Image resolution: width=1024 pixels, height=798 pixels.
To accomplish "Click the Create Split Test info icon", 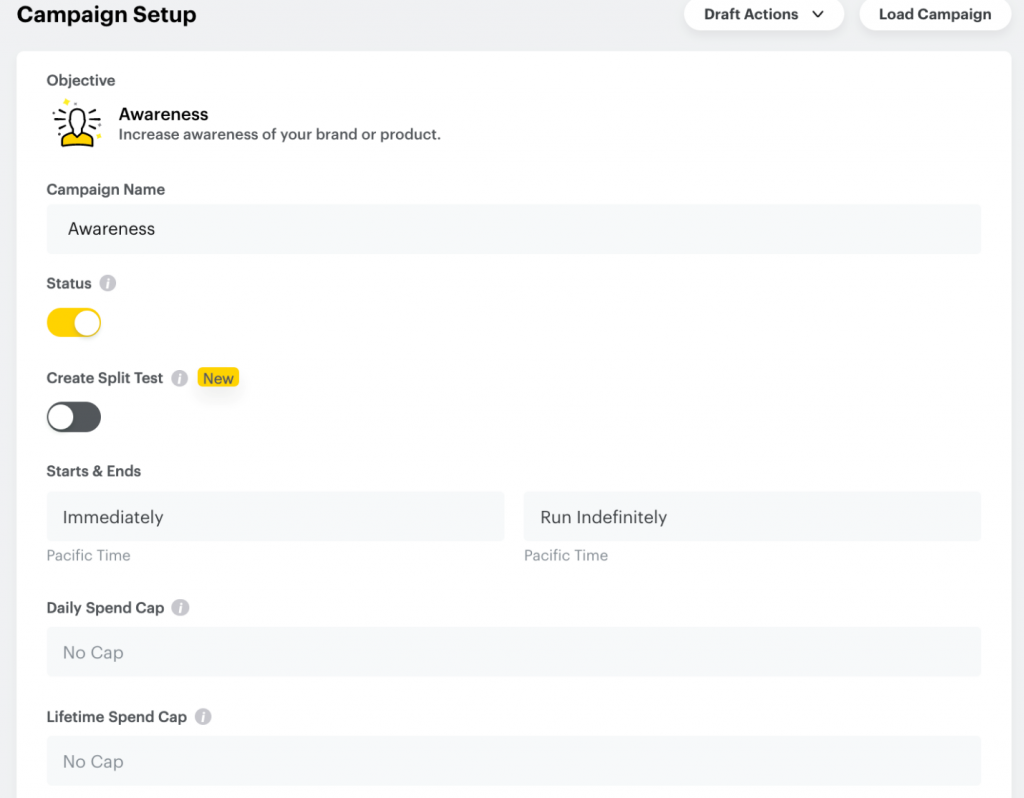I will tap(180, 378).
